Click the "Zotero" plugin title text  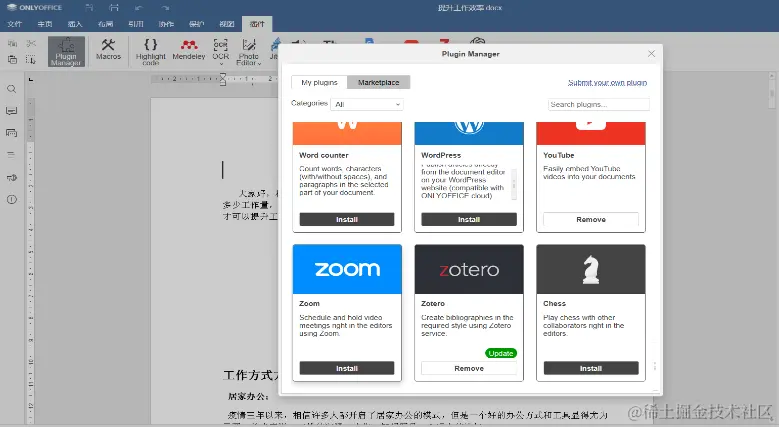point(433,303)
